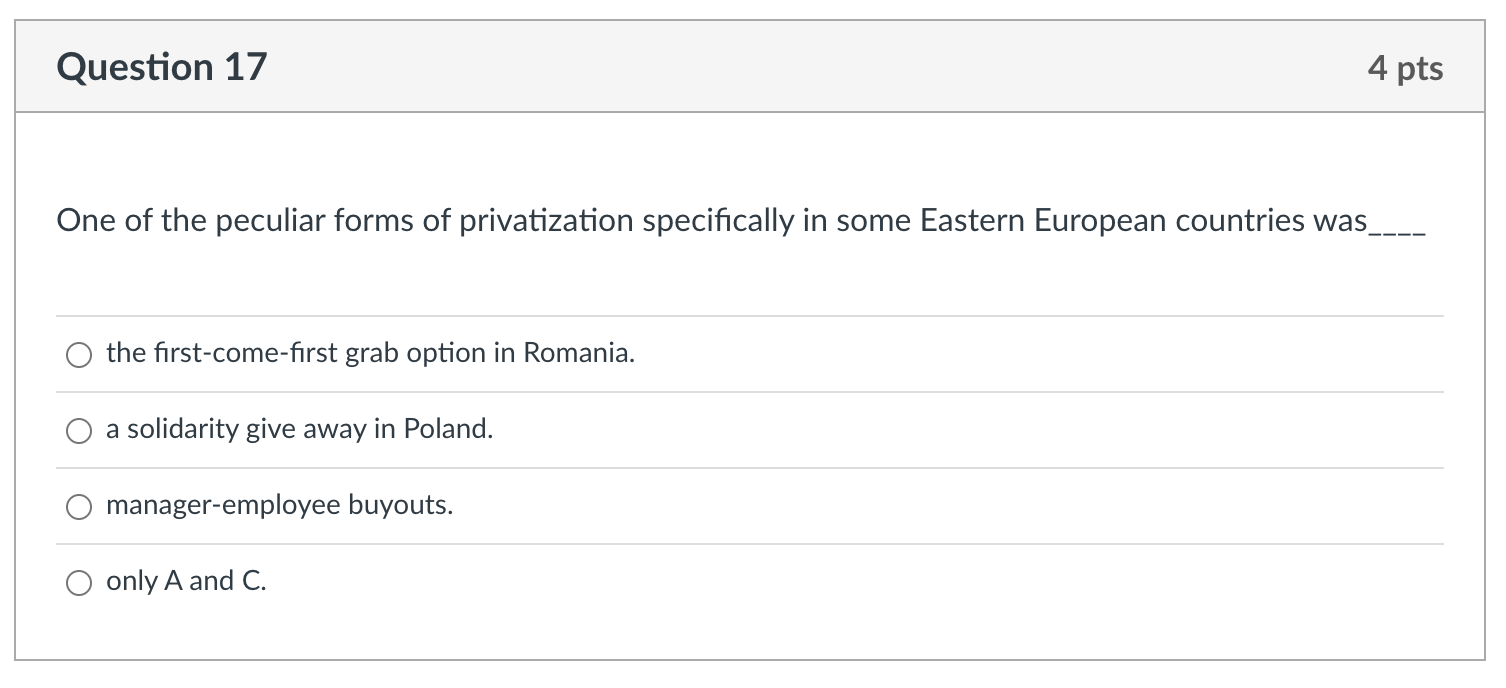Screen dimensions: 1506x688
Task: Click the 'manager-employee buyouts.' answer label
Action: tap(279, 506)
